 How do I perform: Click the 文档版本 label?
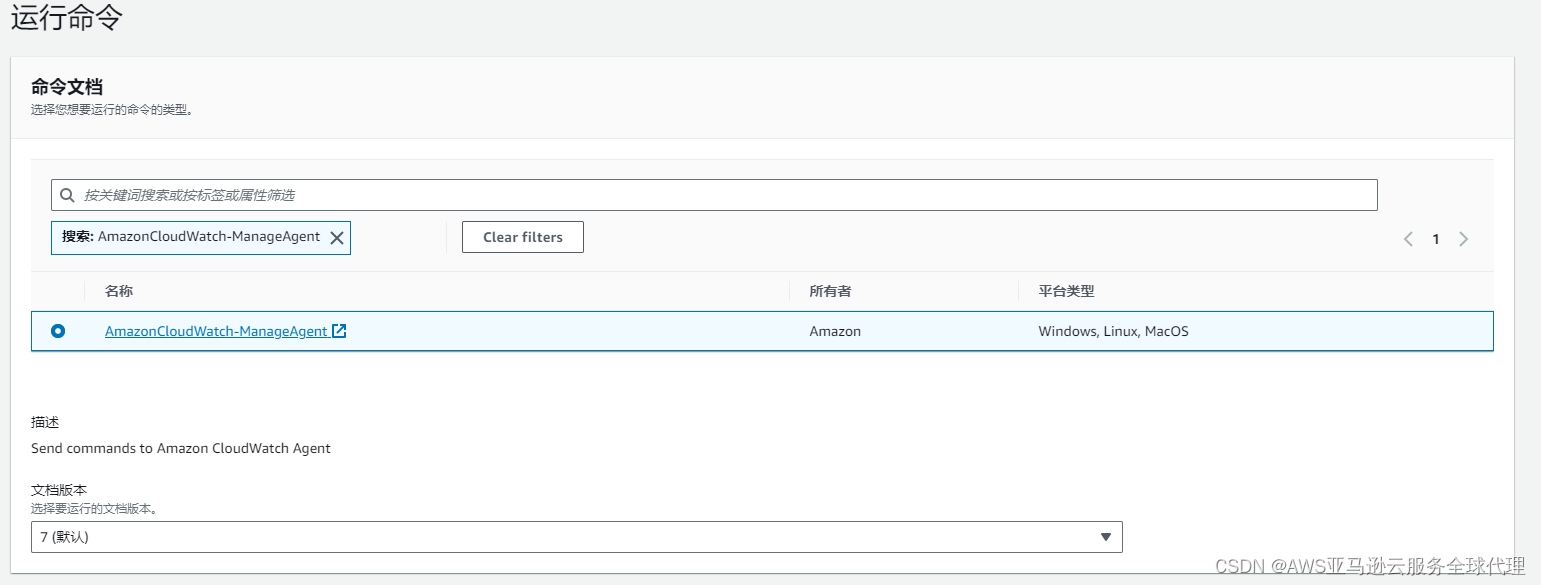(59, 490)
